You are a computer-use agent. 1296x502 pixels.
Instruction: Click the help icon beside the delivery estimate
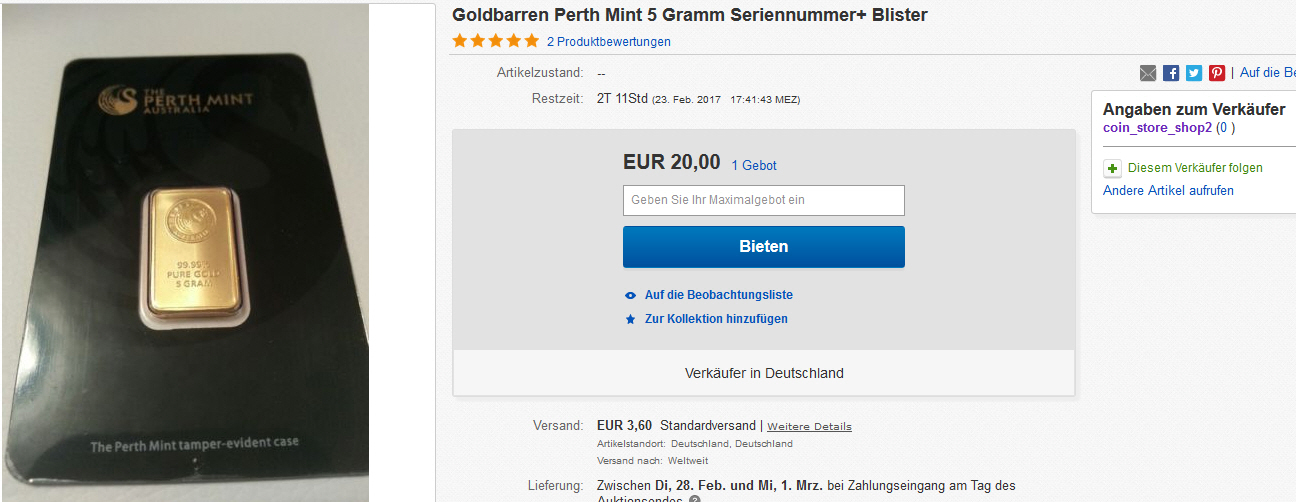[x=694, y=499]
